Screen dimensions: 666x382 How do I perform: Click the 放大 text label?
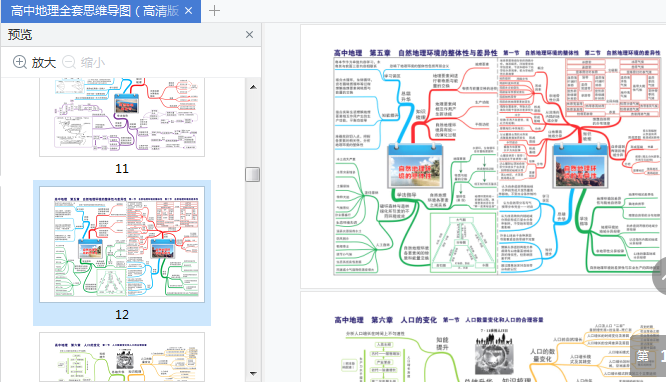click(x=44, y=62)
